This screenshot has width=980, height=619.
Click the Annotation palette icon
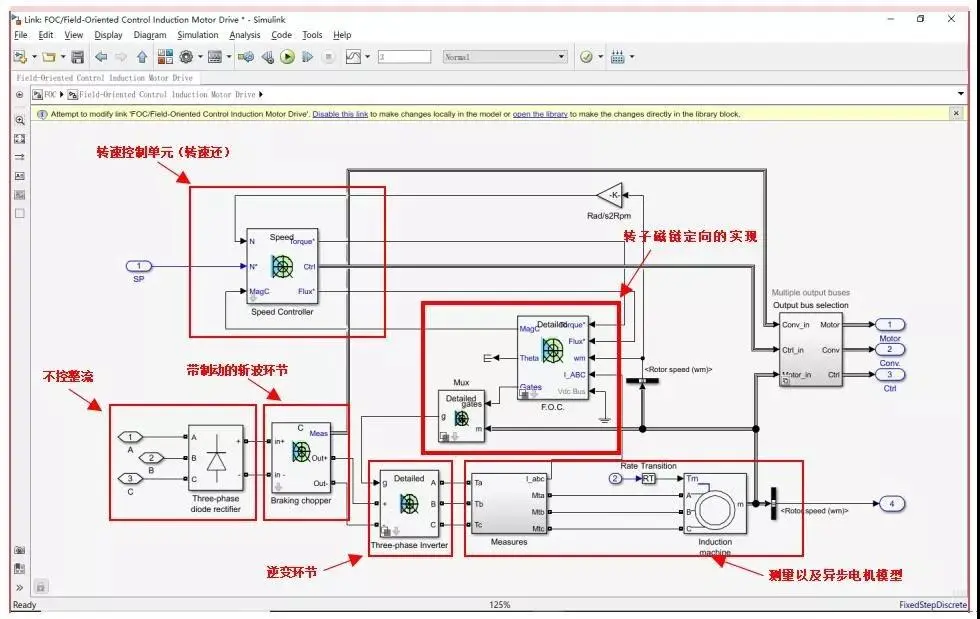coord(19,176)
